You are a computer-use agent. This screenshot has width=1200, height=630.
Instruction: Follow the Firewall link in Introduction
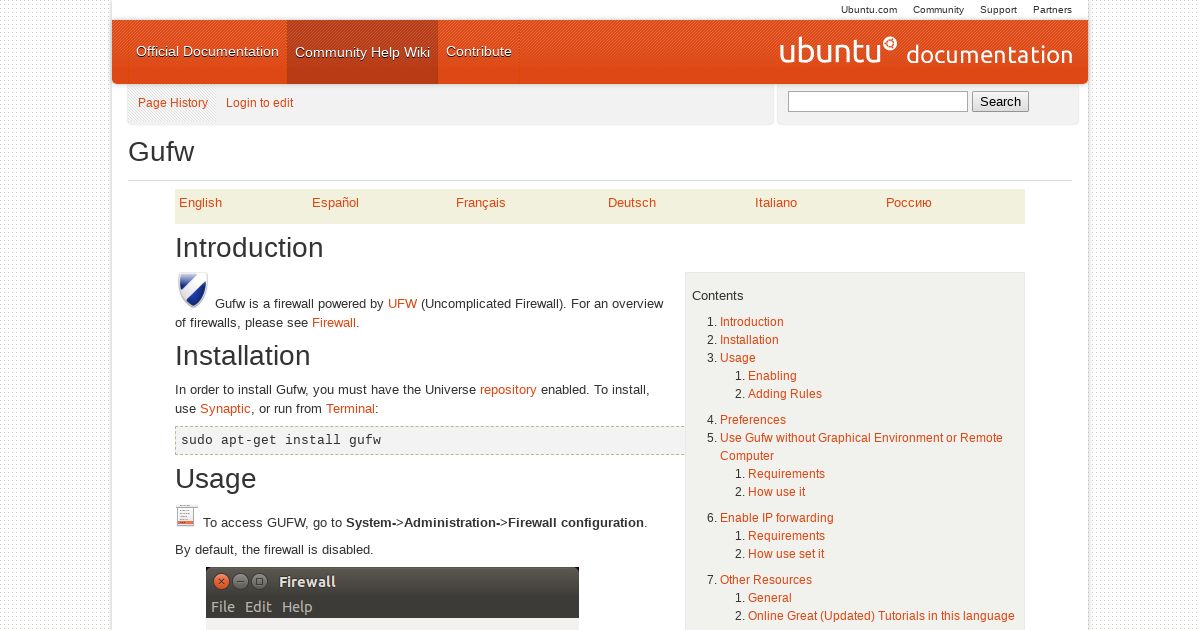pyautogui.click(x=334, y=323)
